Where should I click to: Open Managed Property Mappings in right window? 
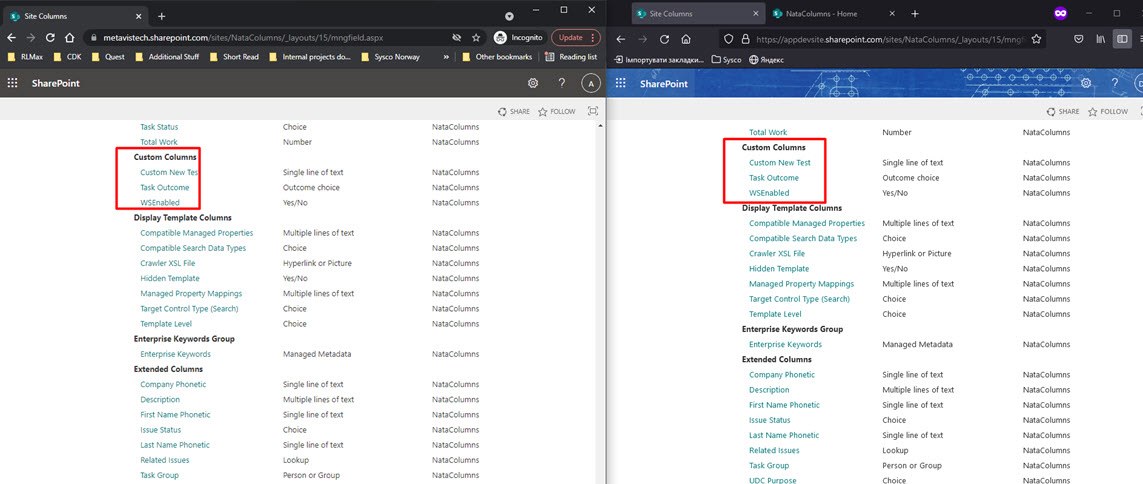coord(801,284)
